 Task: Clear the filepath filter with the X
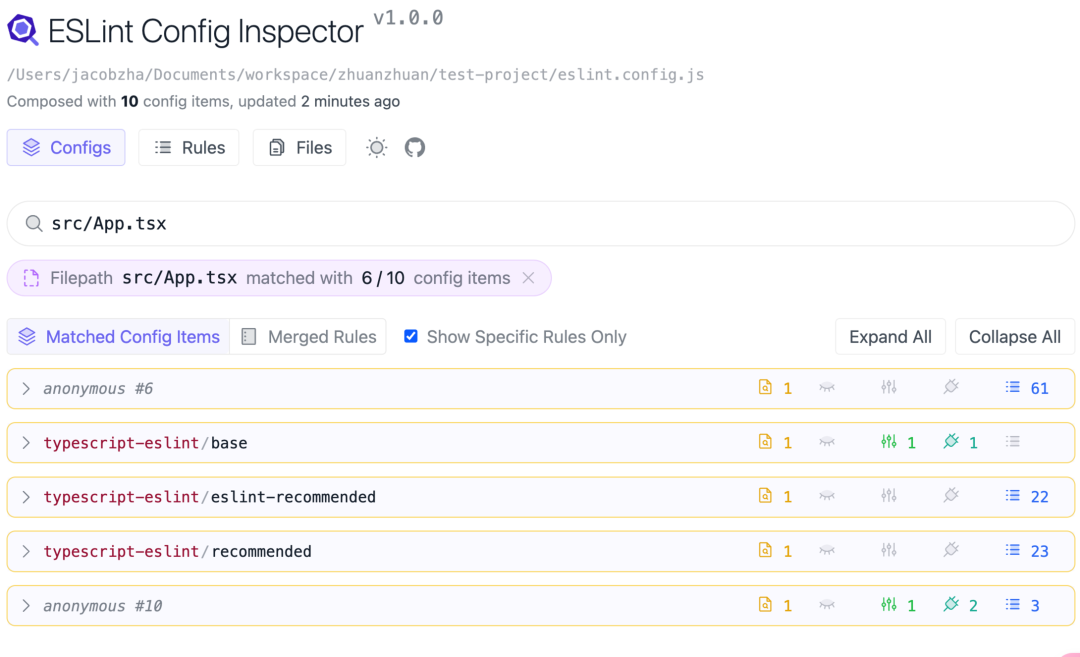[528, 278]
